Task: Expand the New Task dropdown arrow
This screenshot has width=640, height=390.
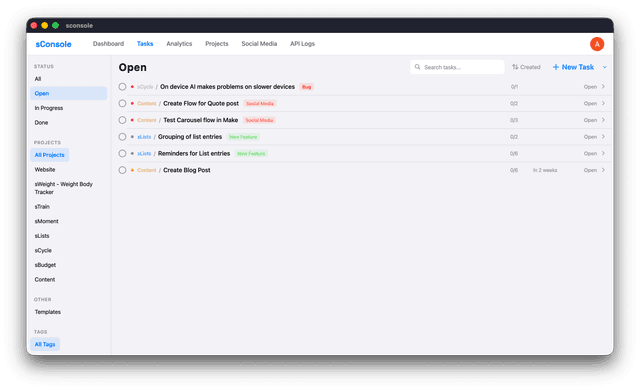Action: [604, 67]
